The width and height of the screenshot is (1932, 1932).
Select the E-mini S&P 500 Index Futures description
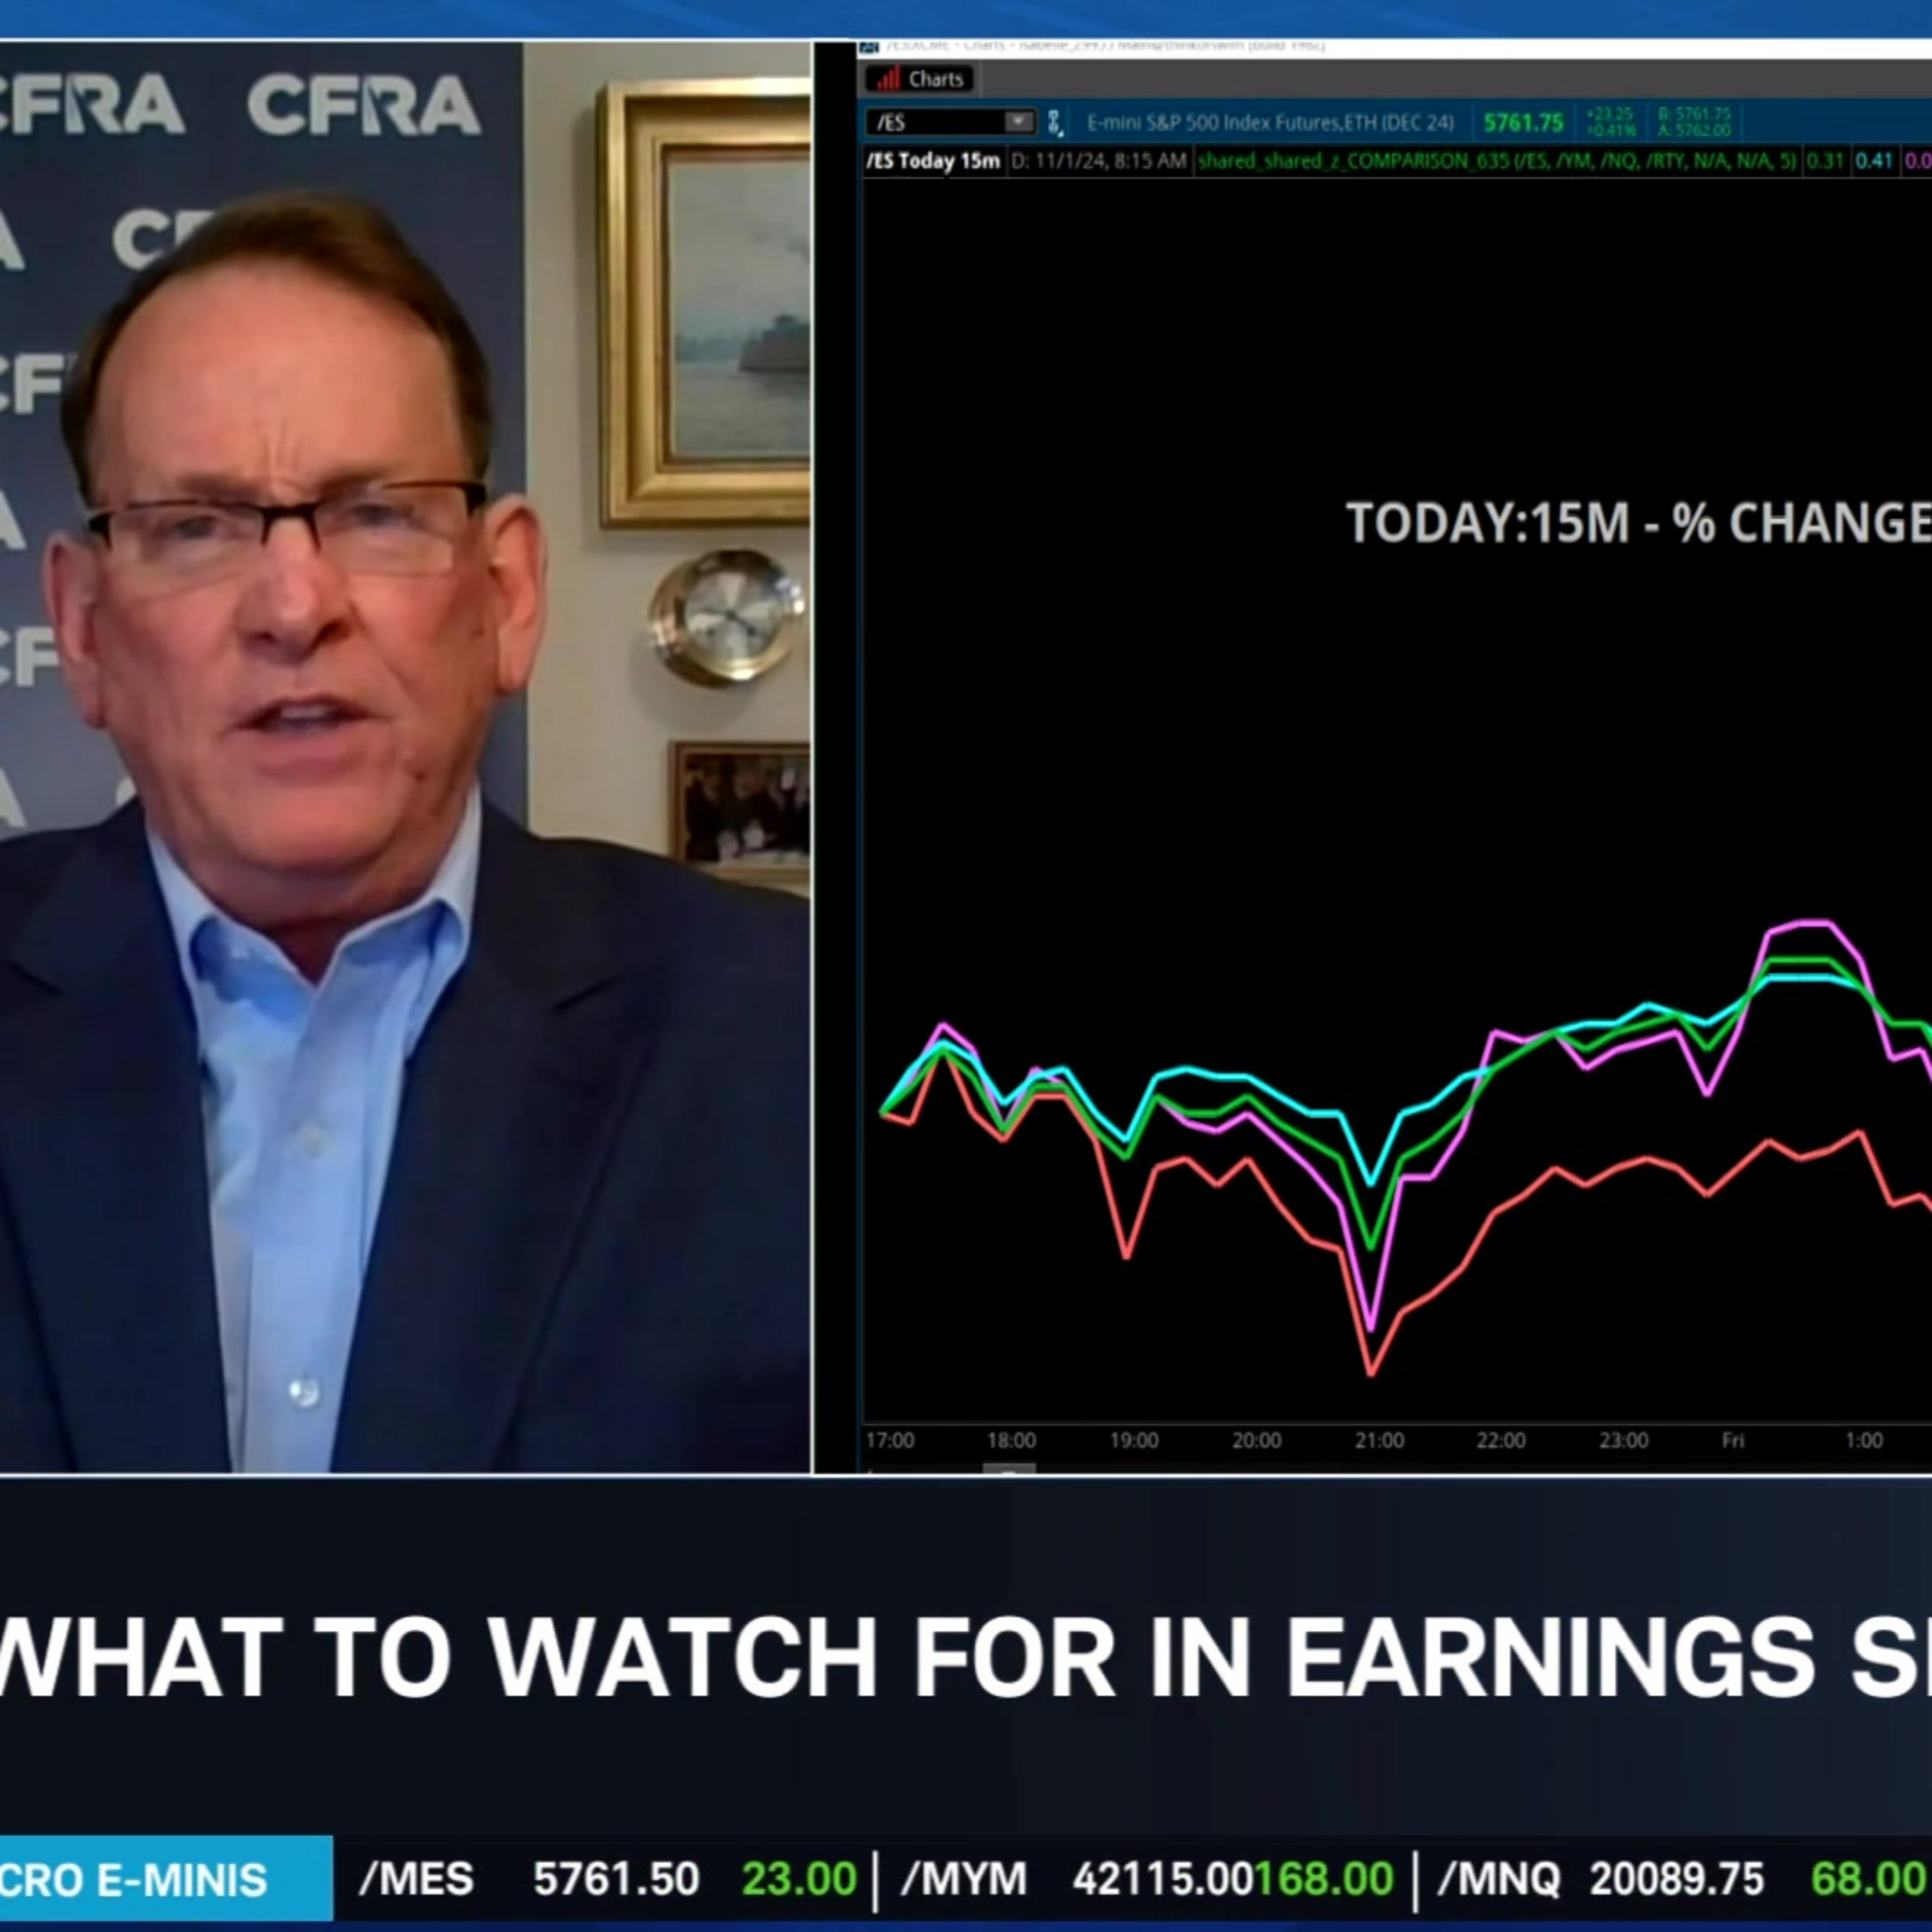(x=1269, y=123)
